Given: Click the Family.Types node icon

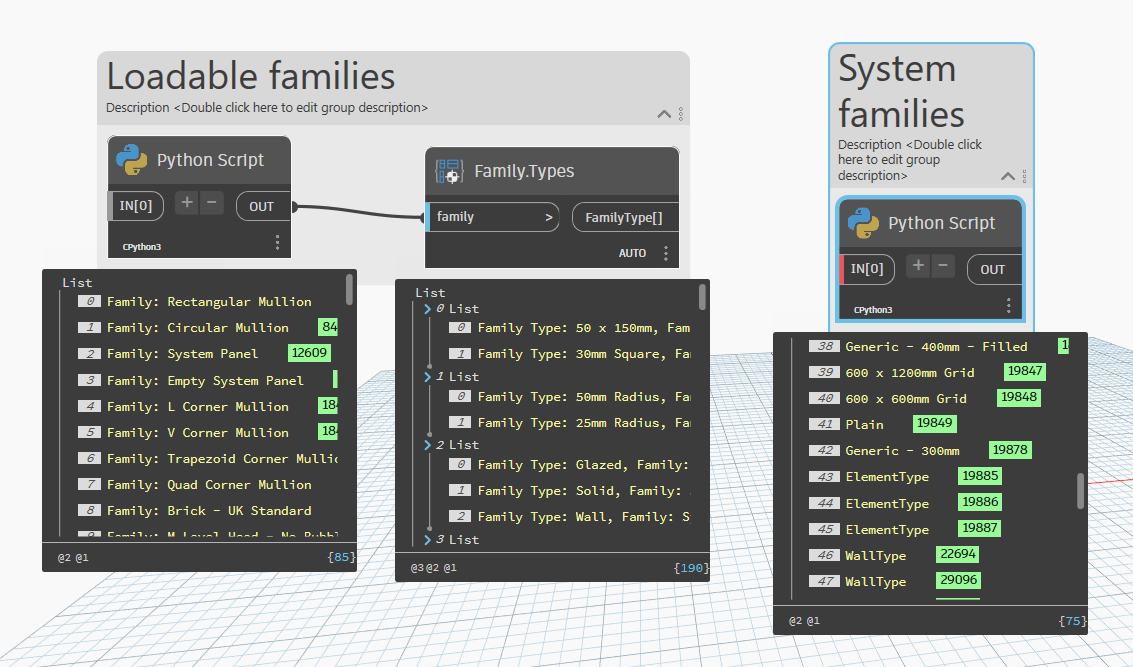Looking at the screenshot, I should [449, 171].
